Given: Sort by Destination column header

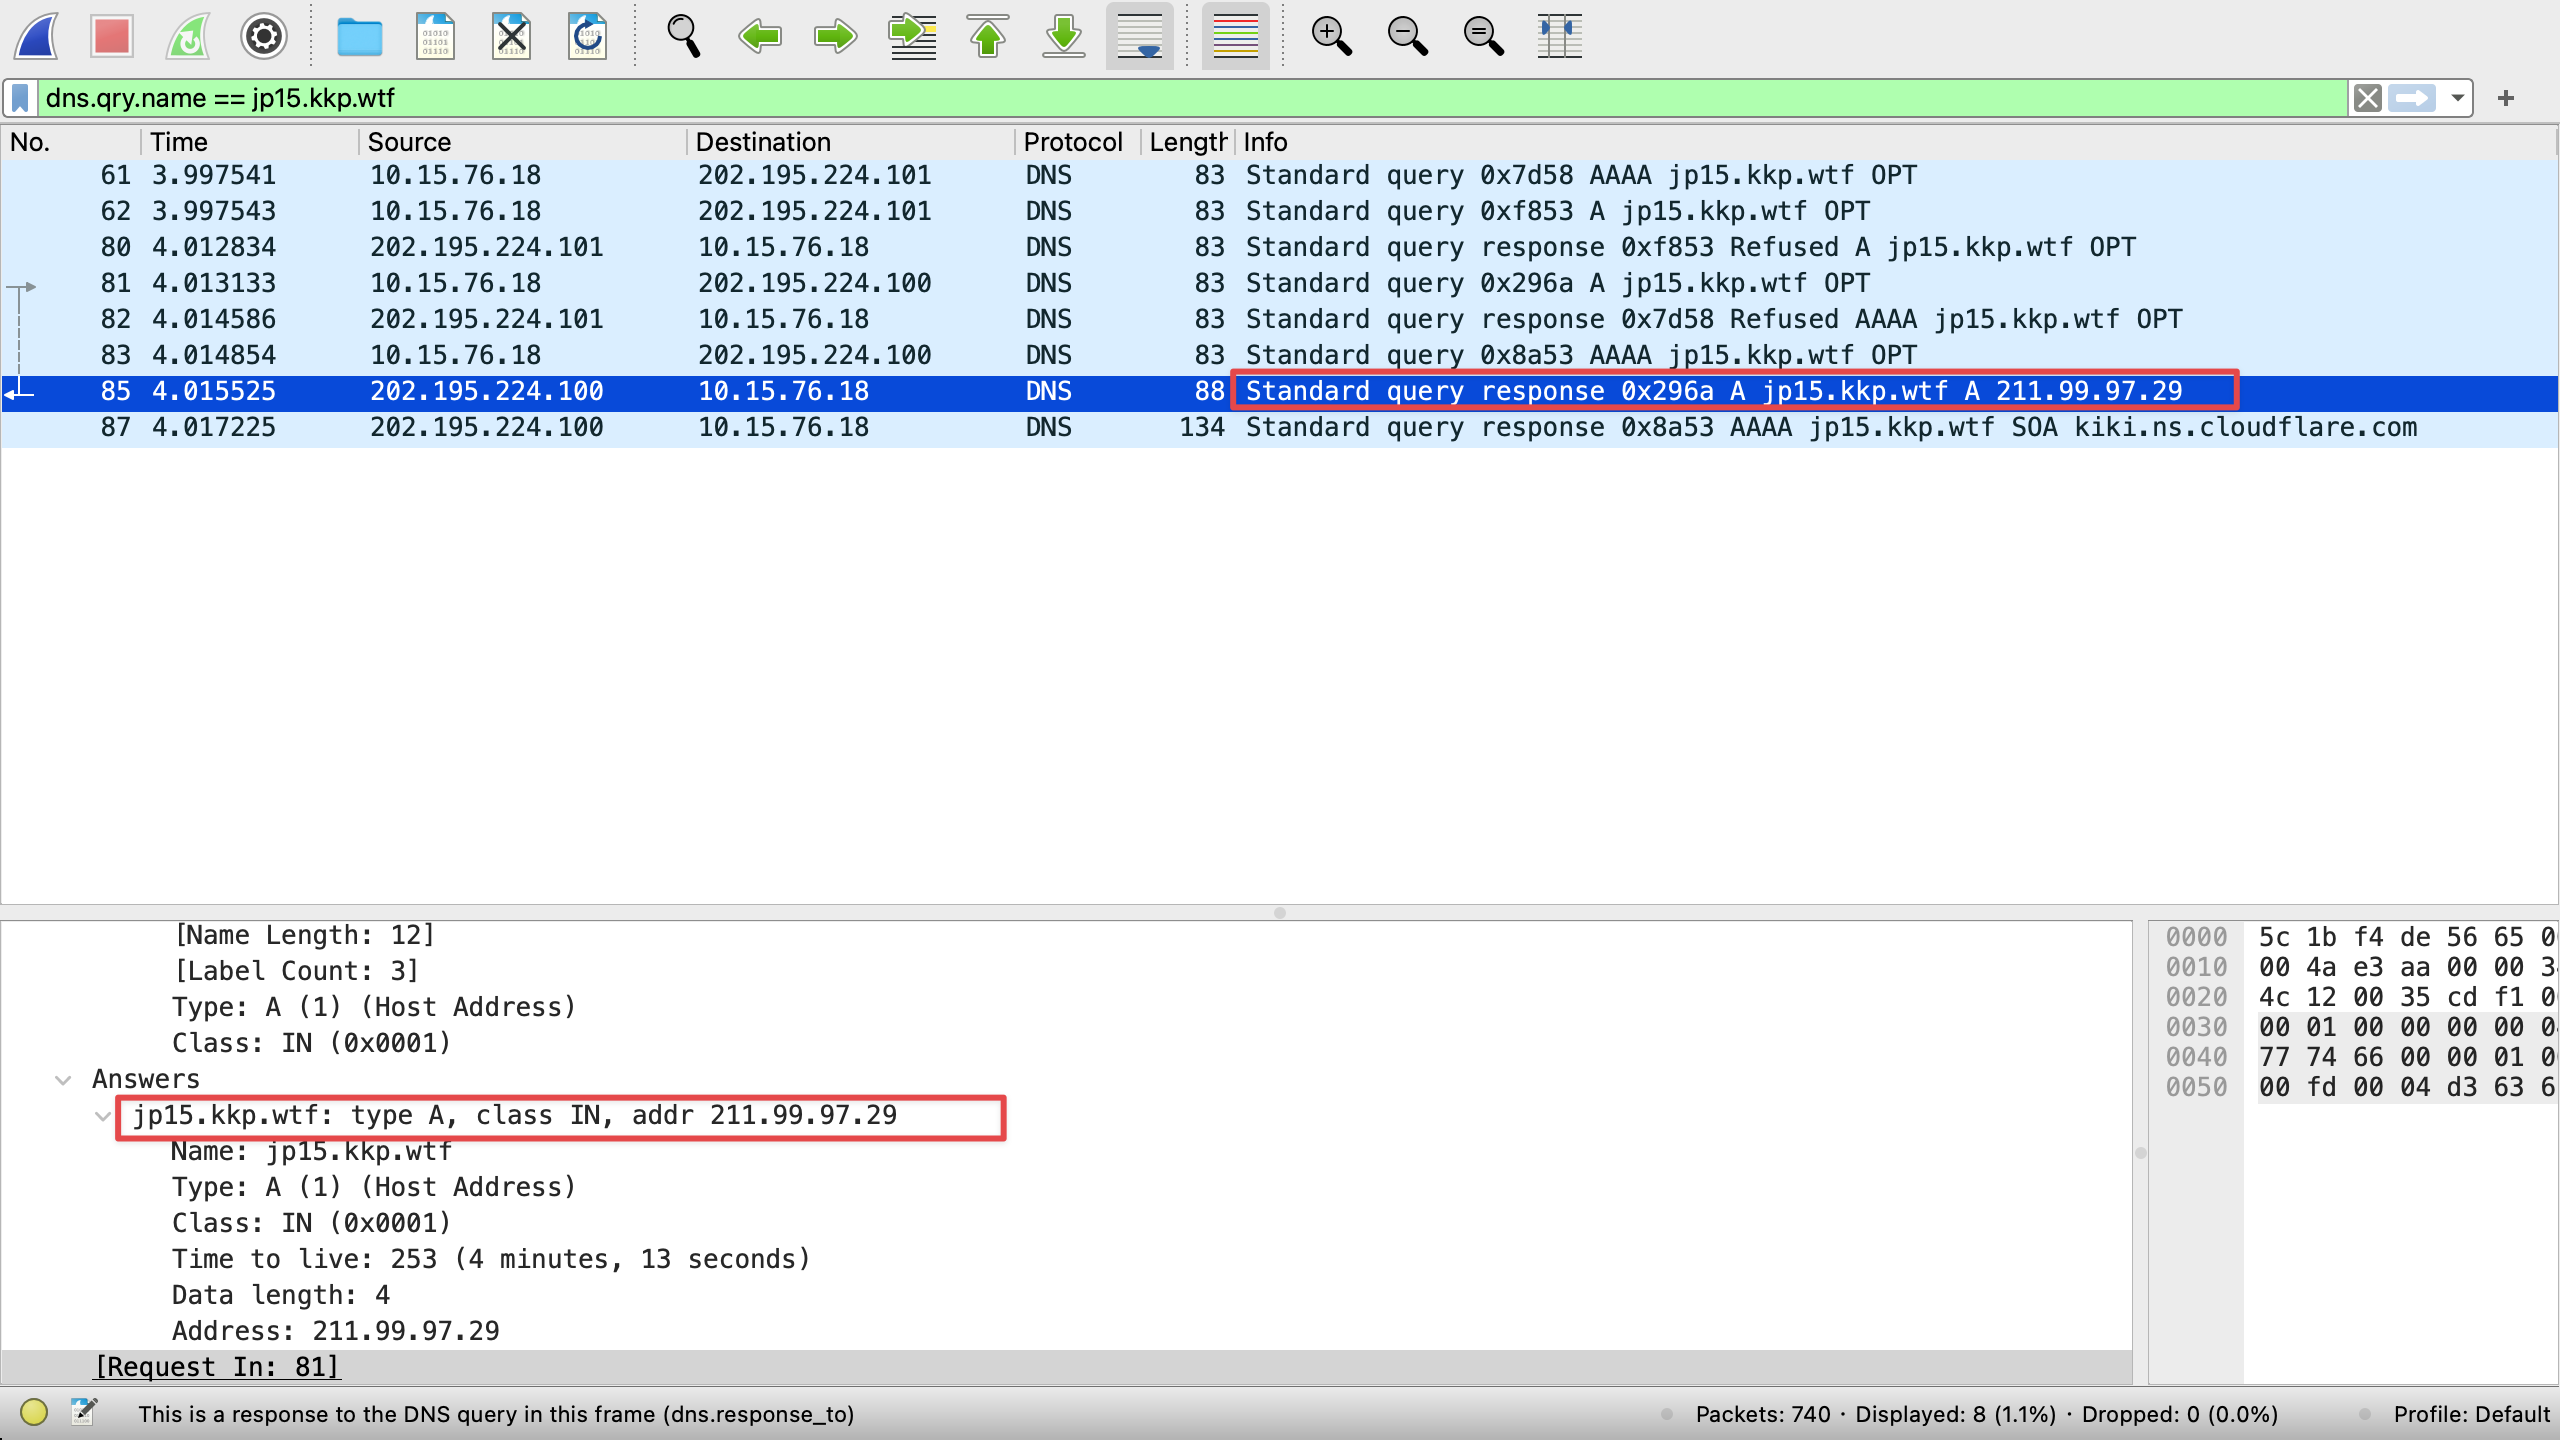Looking at the screenshot, I should tap(851, 142).
